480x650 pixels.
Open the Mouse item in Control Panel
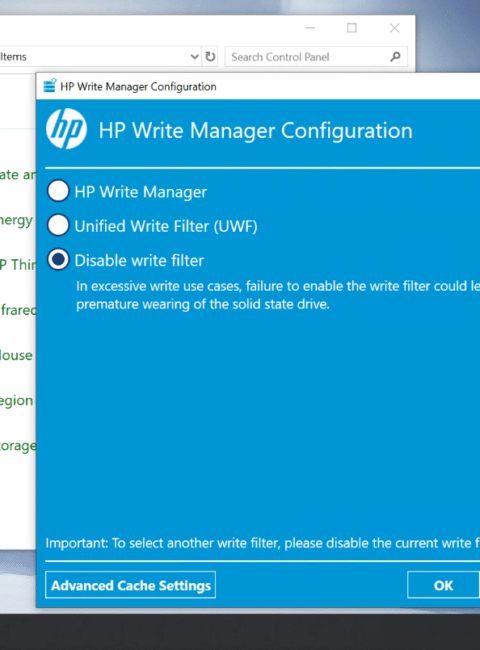pos(16,355)
